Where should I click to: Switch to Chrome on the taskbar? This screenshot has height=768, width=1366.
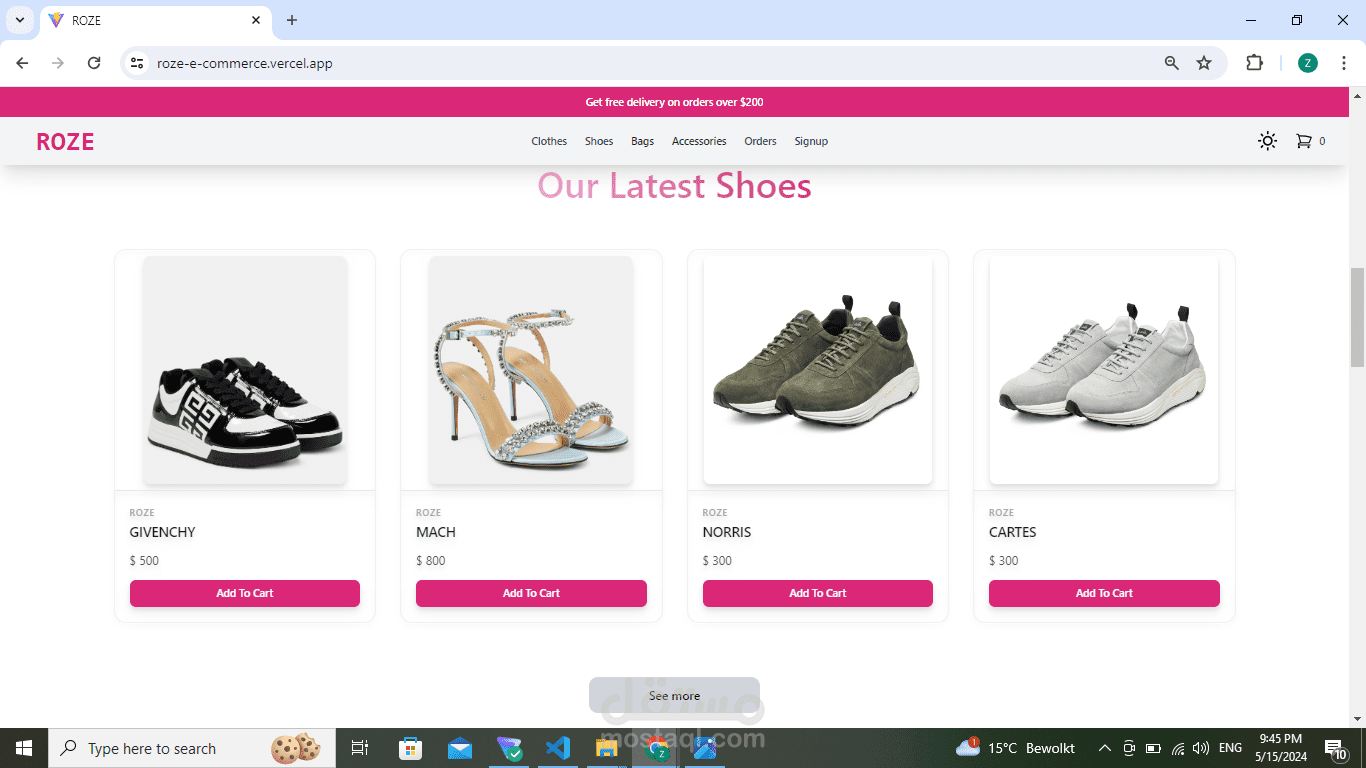pyautogui.click(x=656, y=748)
